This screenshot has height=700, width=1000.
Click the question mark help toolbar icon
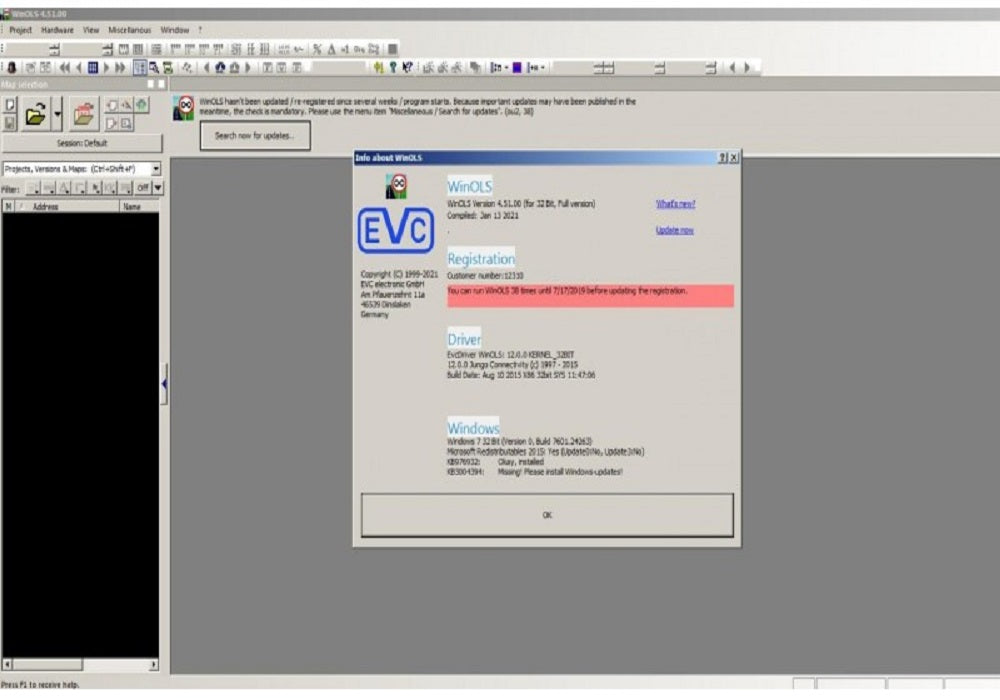393,68
